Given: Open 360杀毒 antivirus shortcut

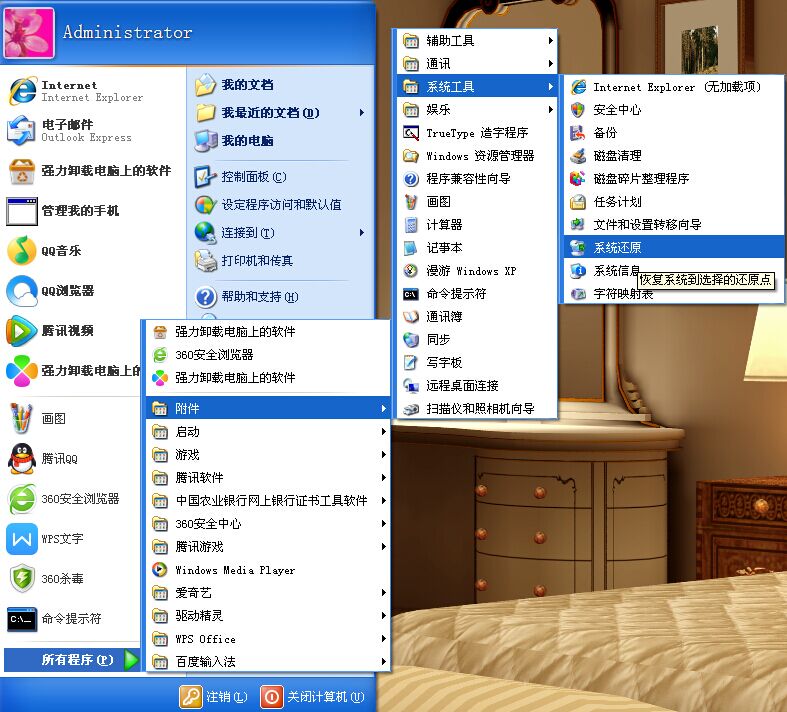Looking at the screenshot, I should point(73,579).
